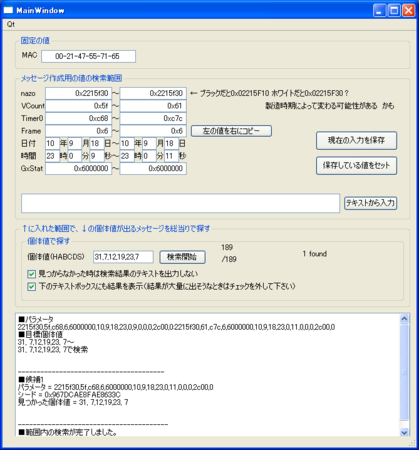
Task: Click the end date year field
Action: click(x=127, y=143)
